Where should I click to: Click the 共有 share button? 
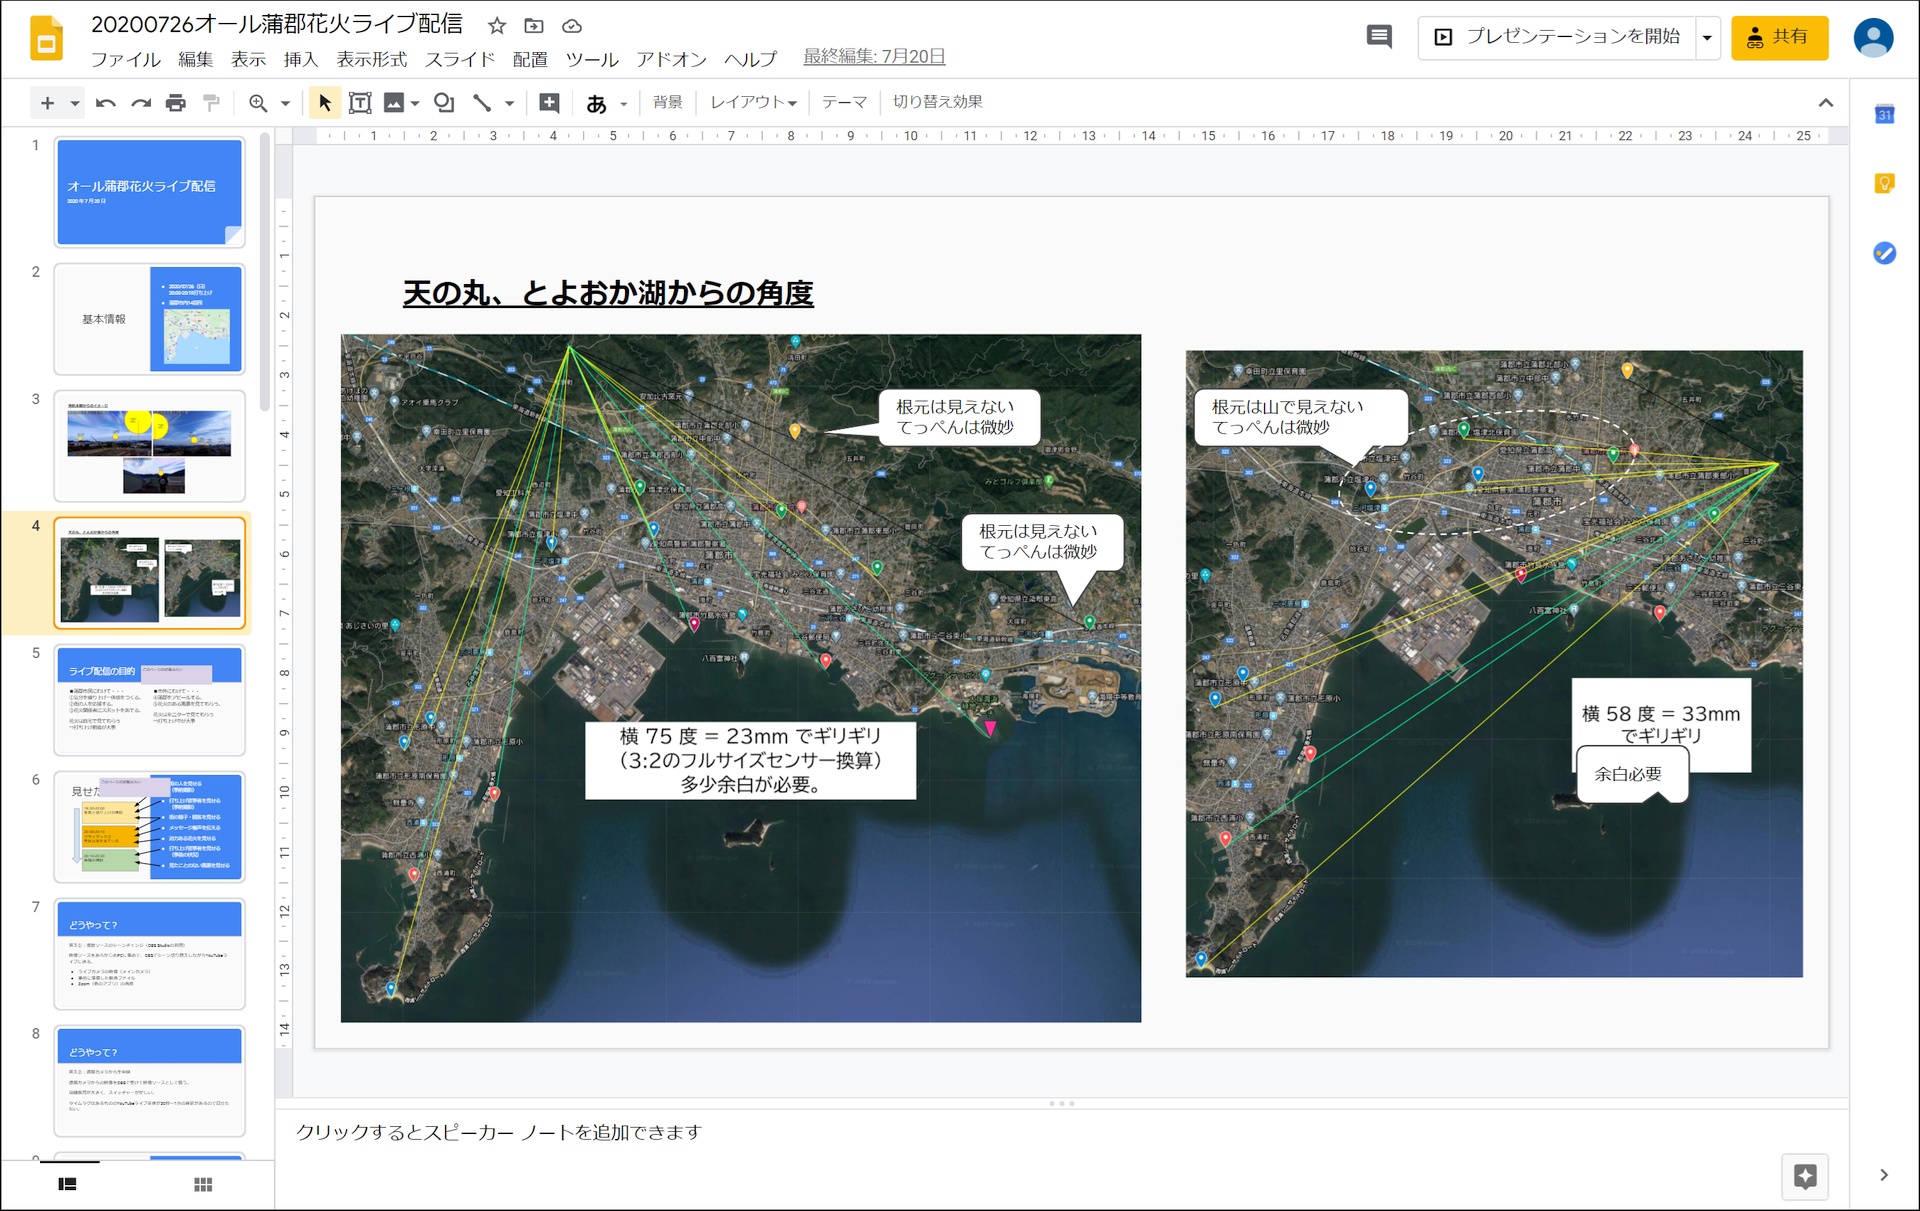pyautogui.click(x=1779, y=38)
